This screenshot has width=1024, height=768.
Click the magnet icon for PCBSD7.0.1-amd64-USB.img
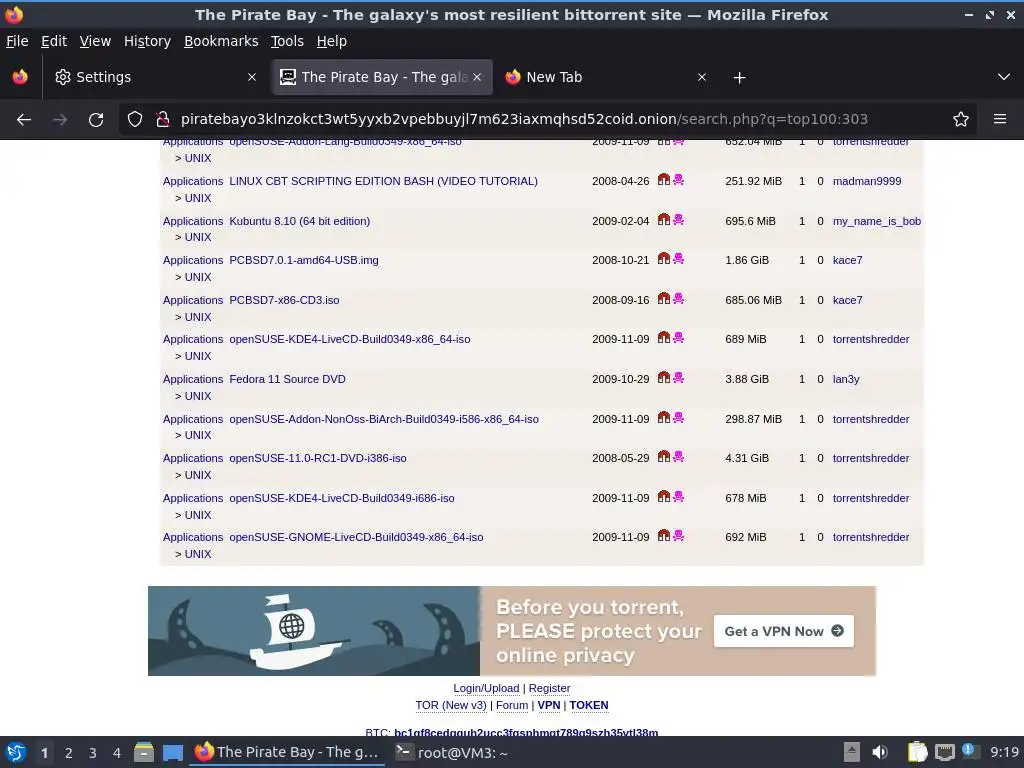pos(664,259)
